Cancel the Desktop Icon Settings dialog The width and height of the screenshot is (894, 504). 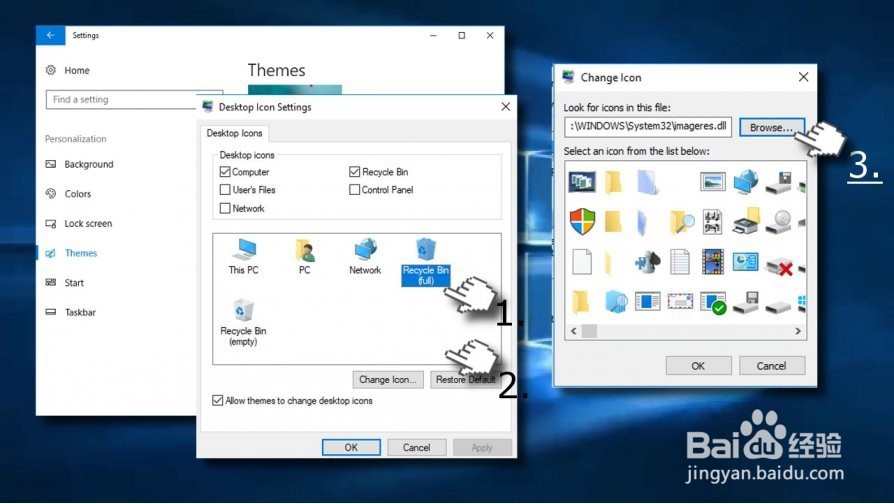(x=416, y=448)
